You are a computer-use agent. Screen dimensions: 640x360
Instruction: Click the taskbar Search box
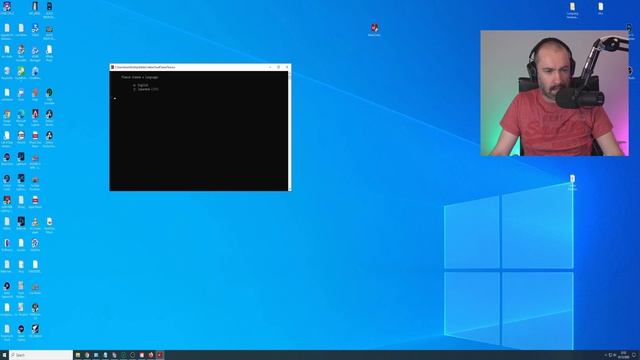click(41, 355)
